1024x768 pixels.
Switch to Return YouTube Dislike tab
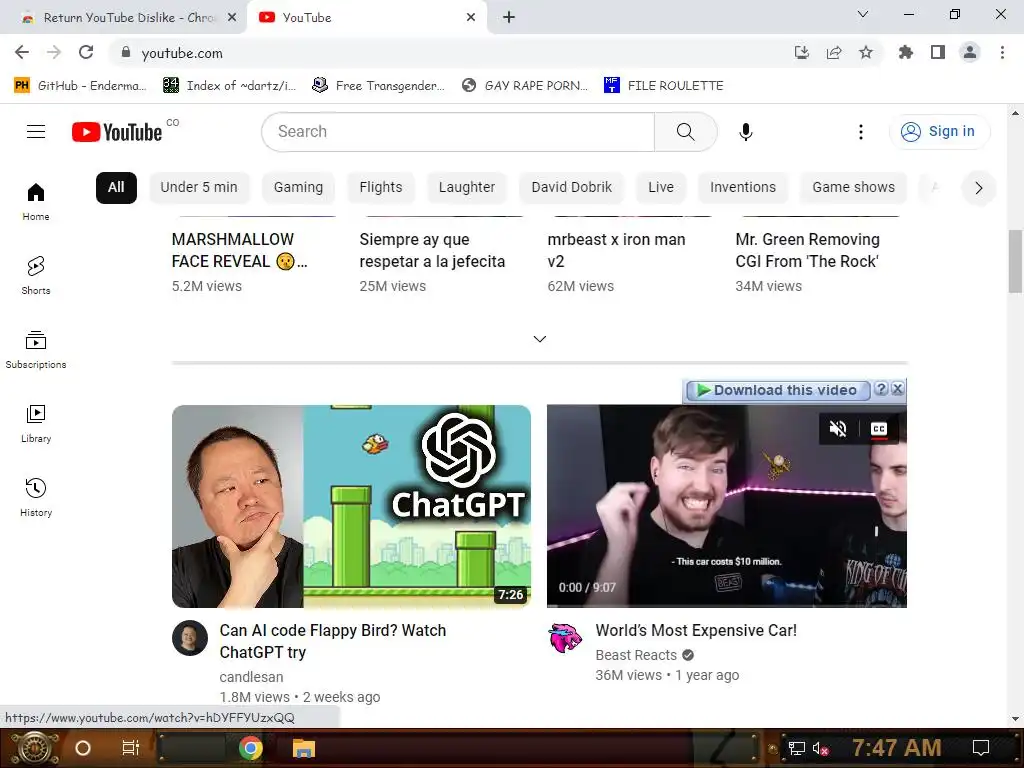122,18
